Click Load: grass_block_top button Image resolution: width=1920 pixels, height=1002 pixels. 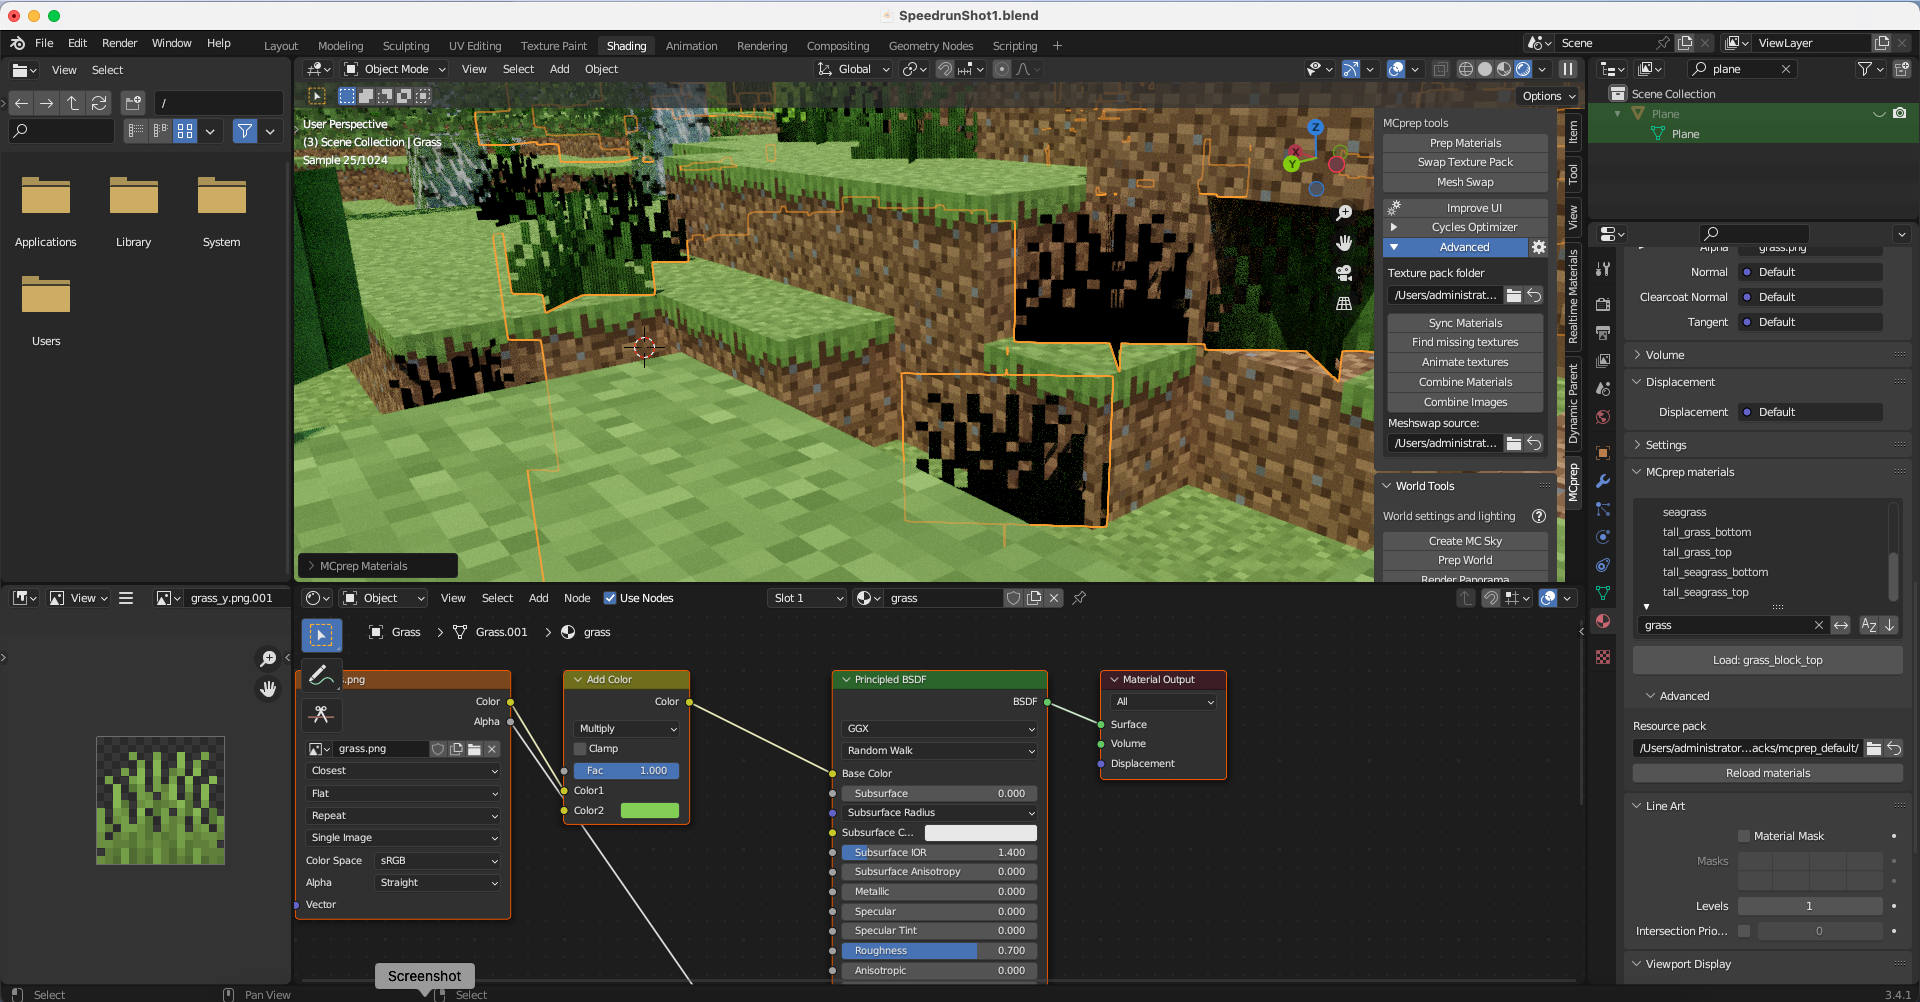1767,660
